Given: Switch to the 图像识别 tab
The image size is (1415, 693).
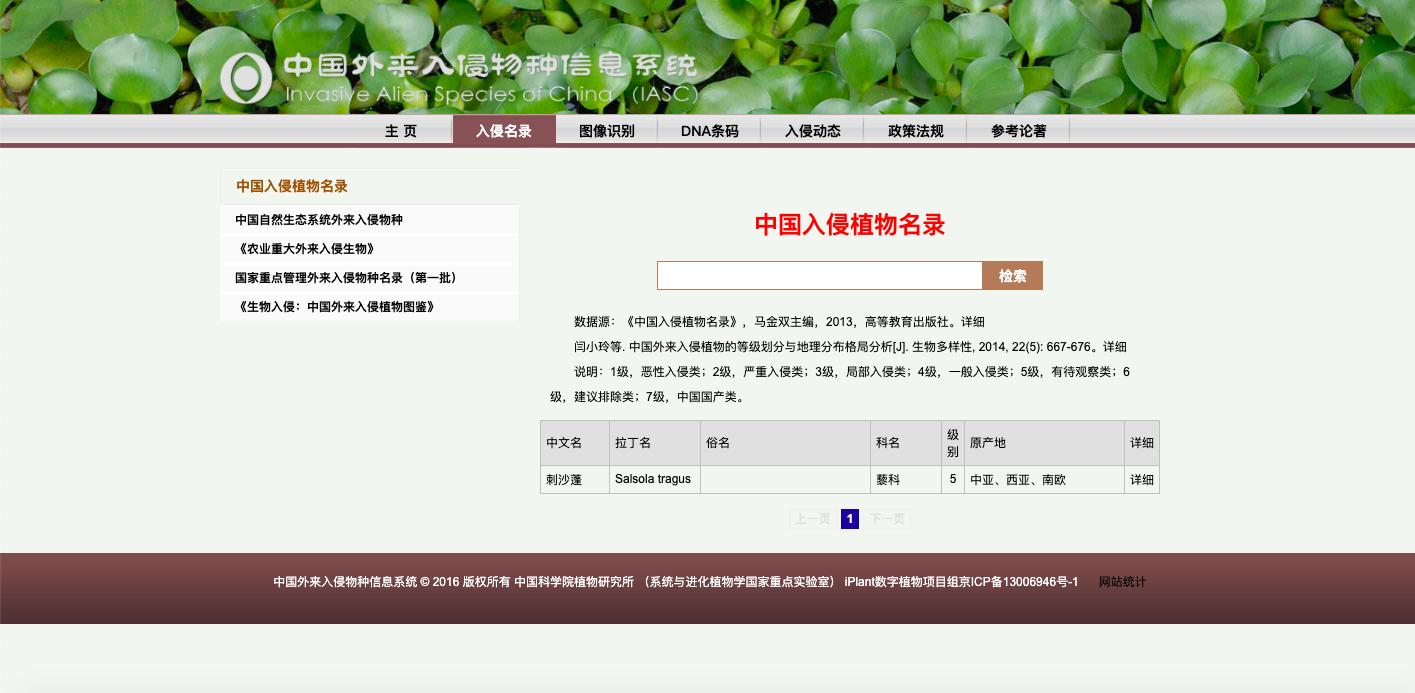Looking at the screenshot, I should click(x=607, y=130).
